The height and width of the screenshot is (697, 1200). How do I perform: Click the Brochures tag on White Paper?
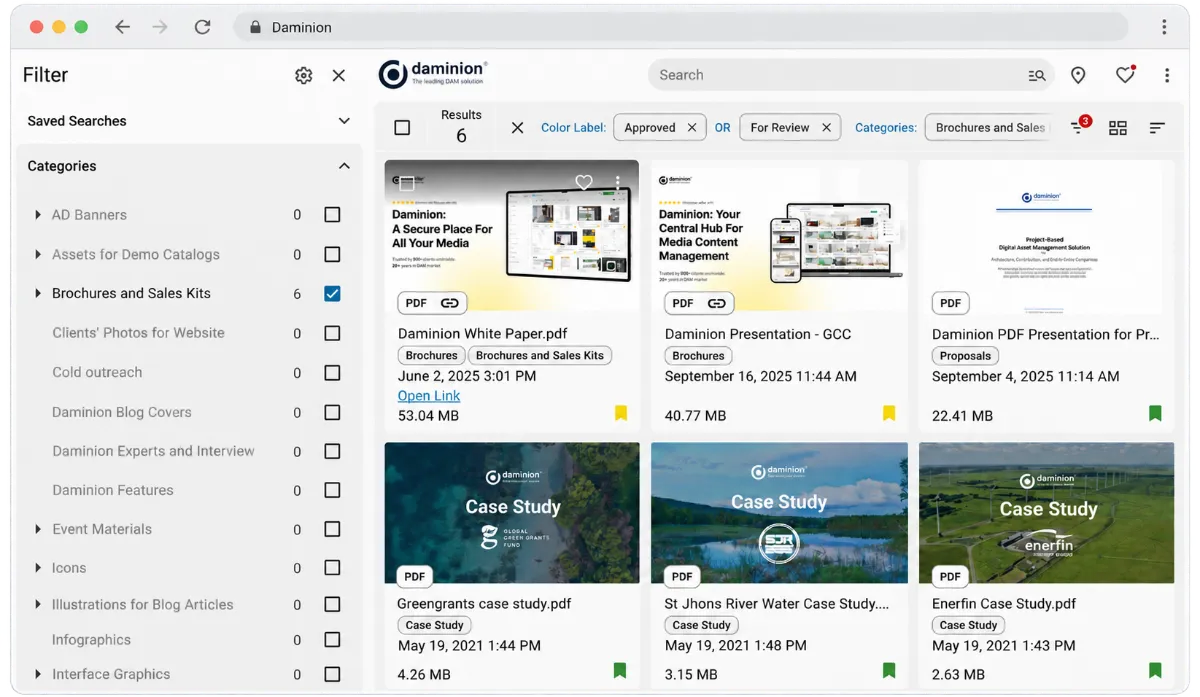click(432, 355)
